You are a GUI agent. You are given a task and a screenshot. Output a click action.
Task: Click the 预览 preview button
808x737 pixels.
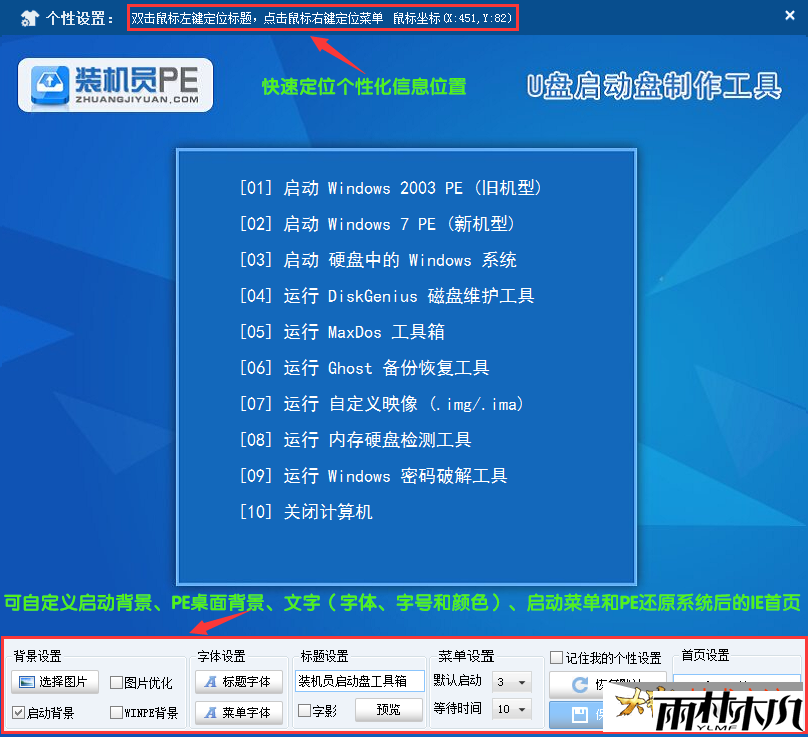click(x=387, y=710)
